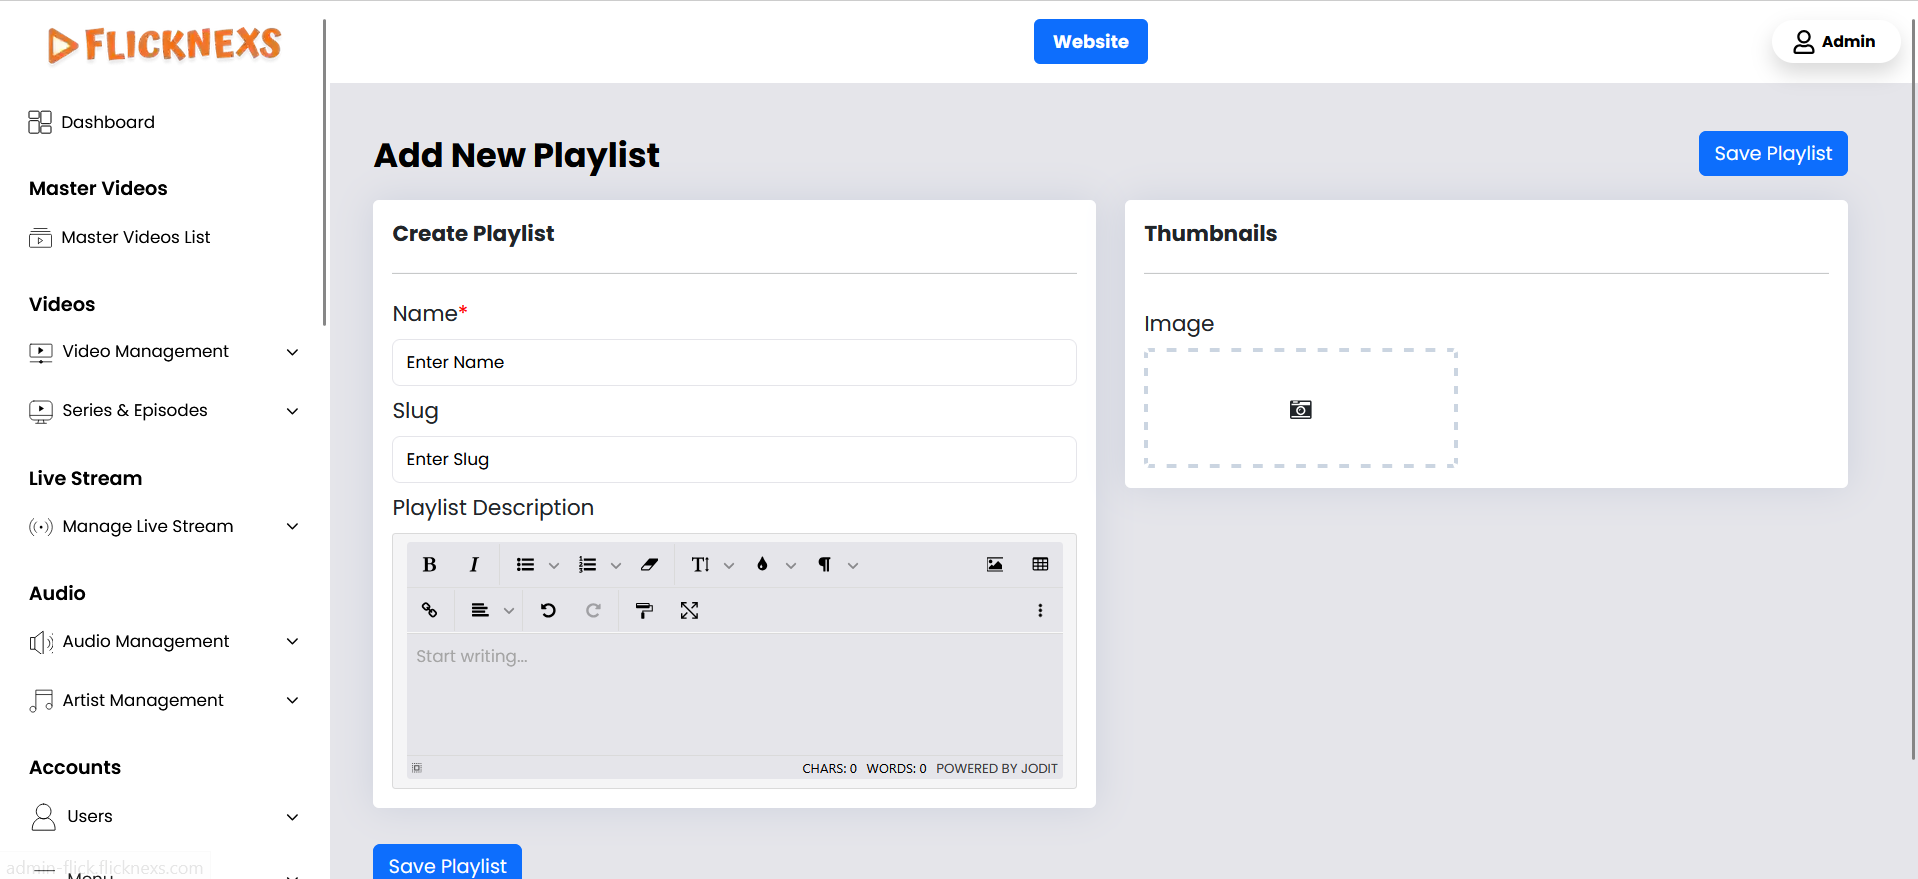This screenshot has height=879, width=1918.
Task: Open the font size dropdown arrow
Action: (729, 566)
